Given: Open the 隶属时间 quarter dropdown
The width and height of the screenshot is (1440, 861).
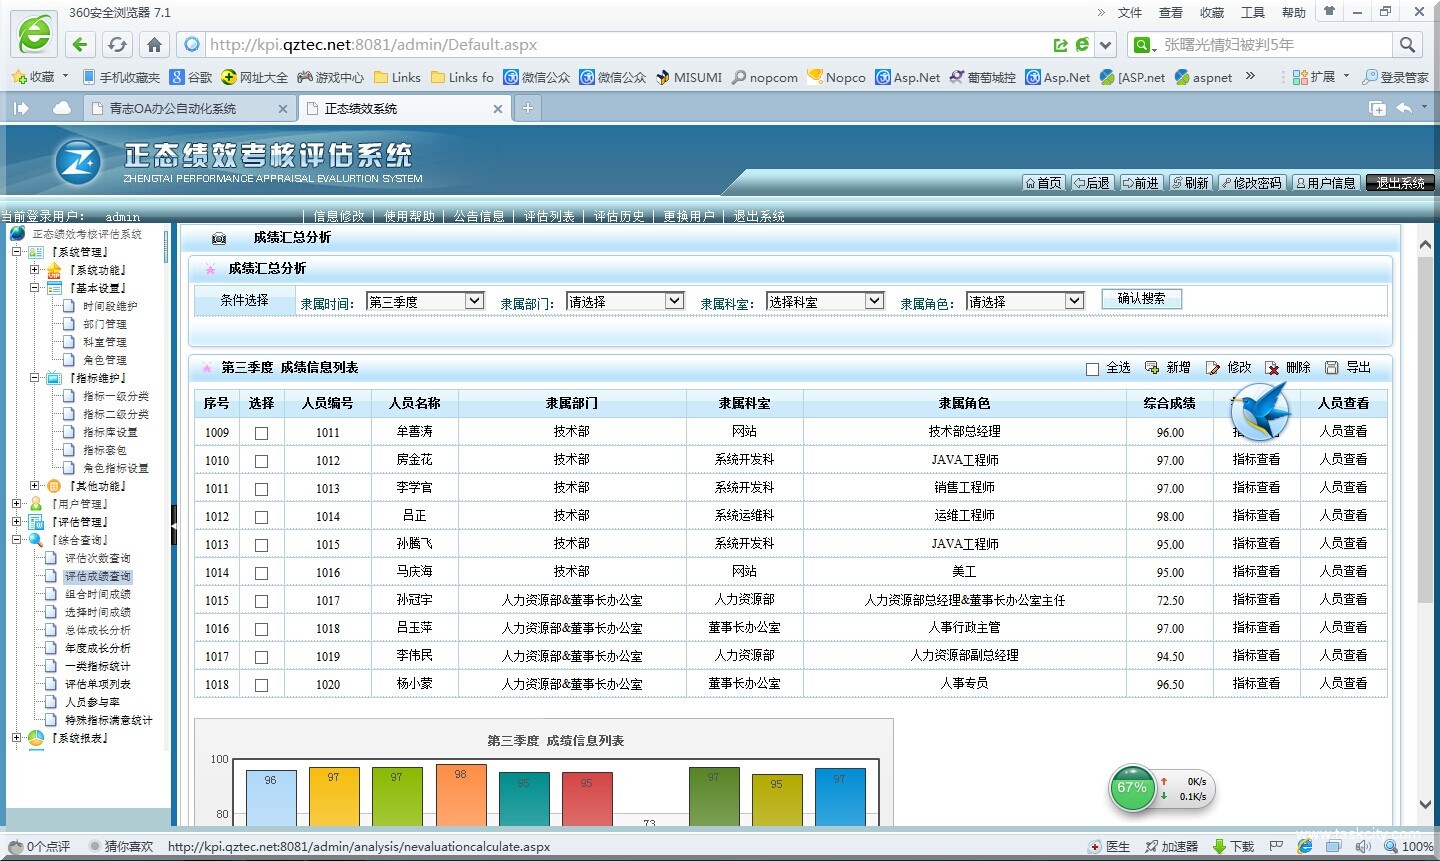Looking at the screenshot, I should click(425, 301).
